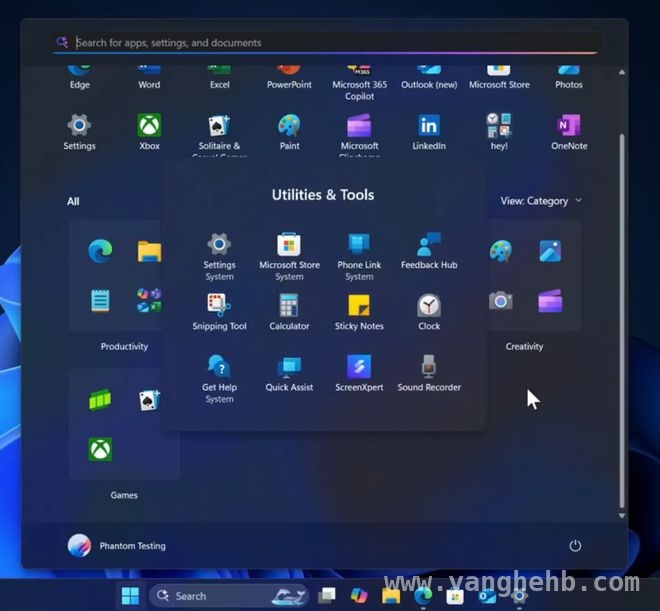
Task: Open pinned Solitaire & Casual Games
Action: click(219, 134)
